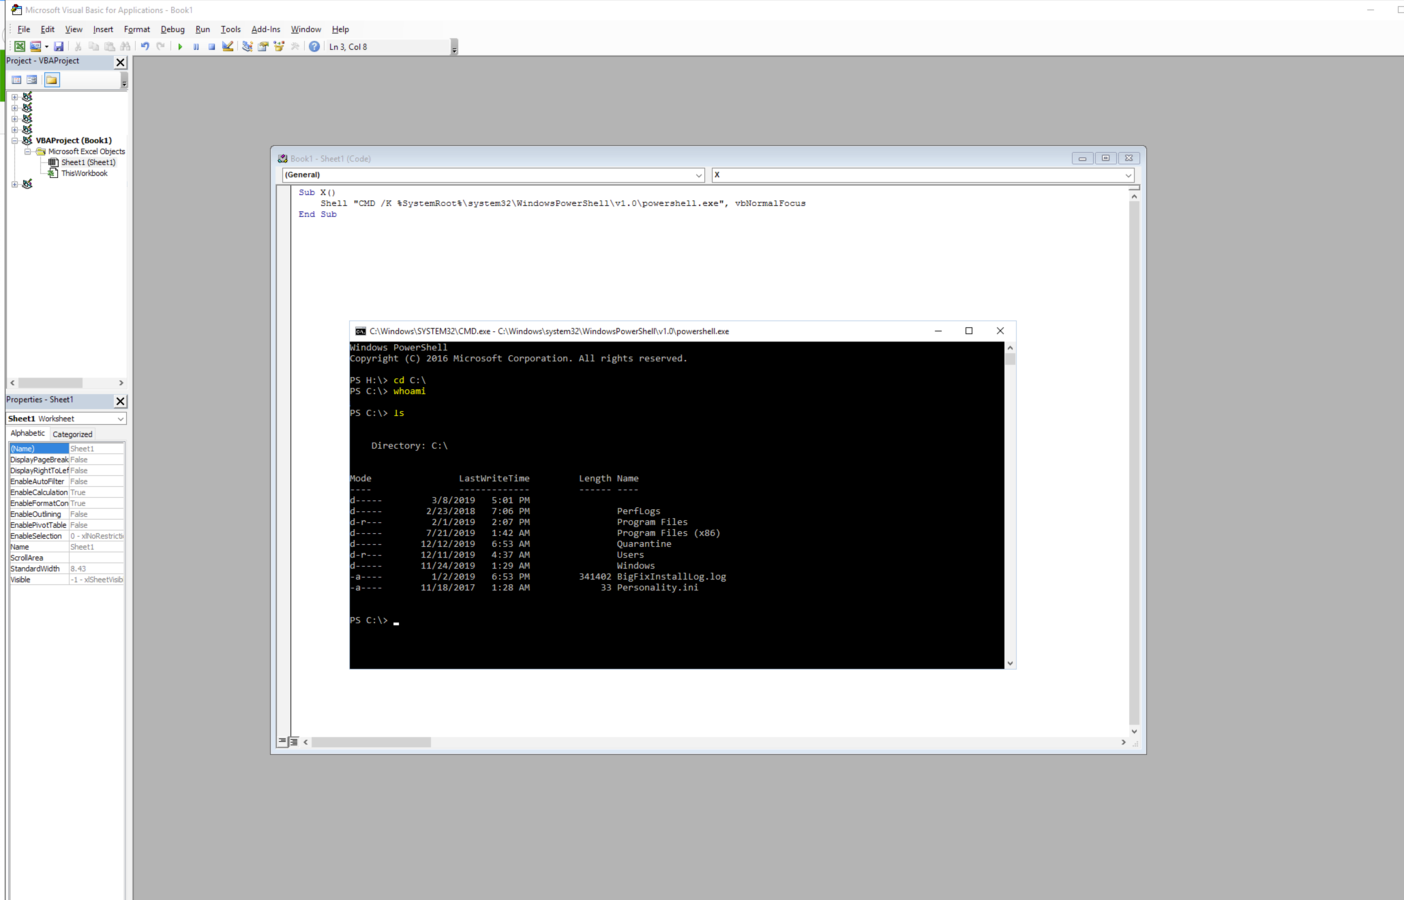Image resolution: width=1404 pixels, height=900 pixels.
Task: Open Standard toolbar options arrow
Action: tap(454, 48)
